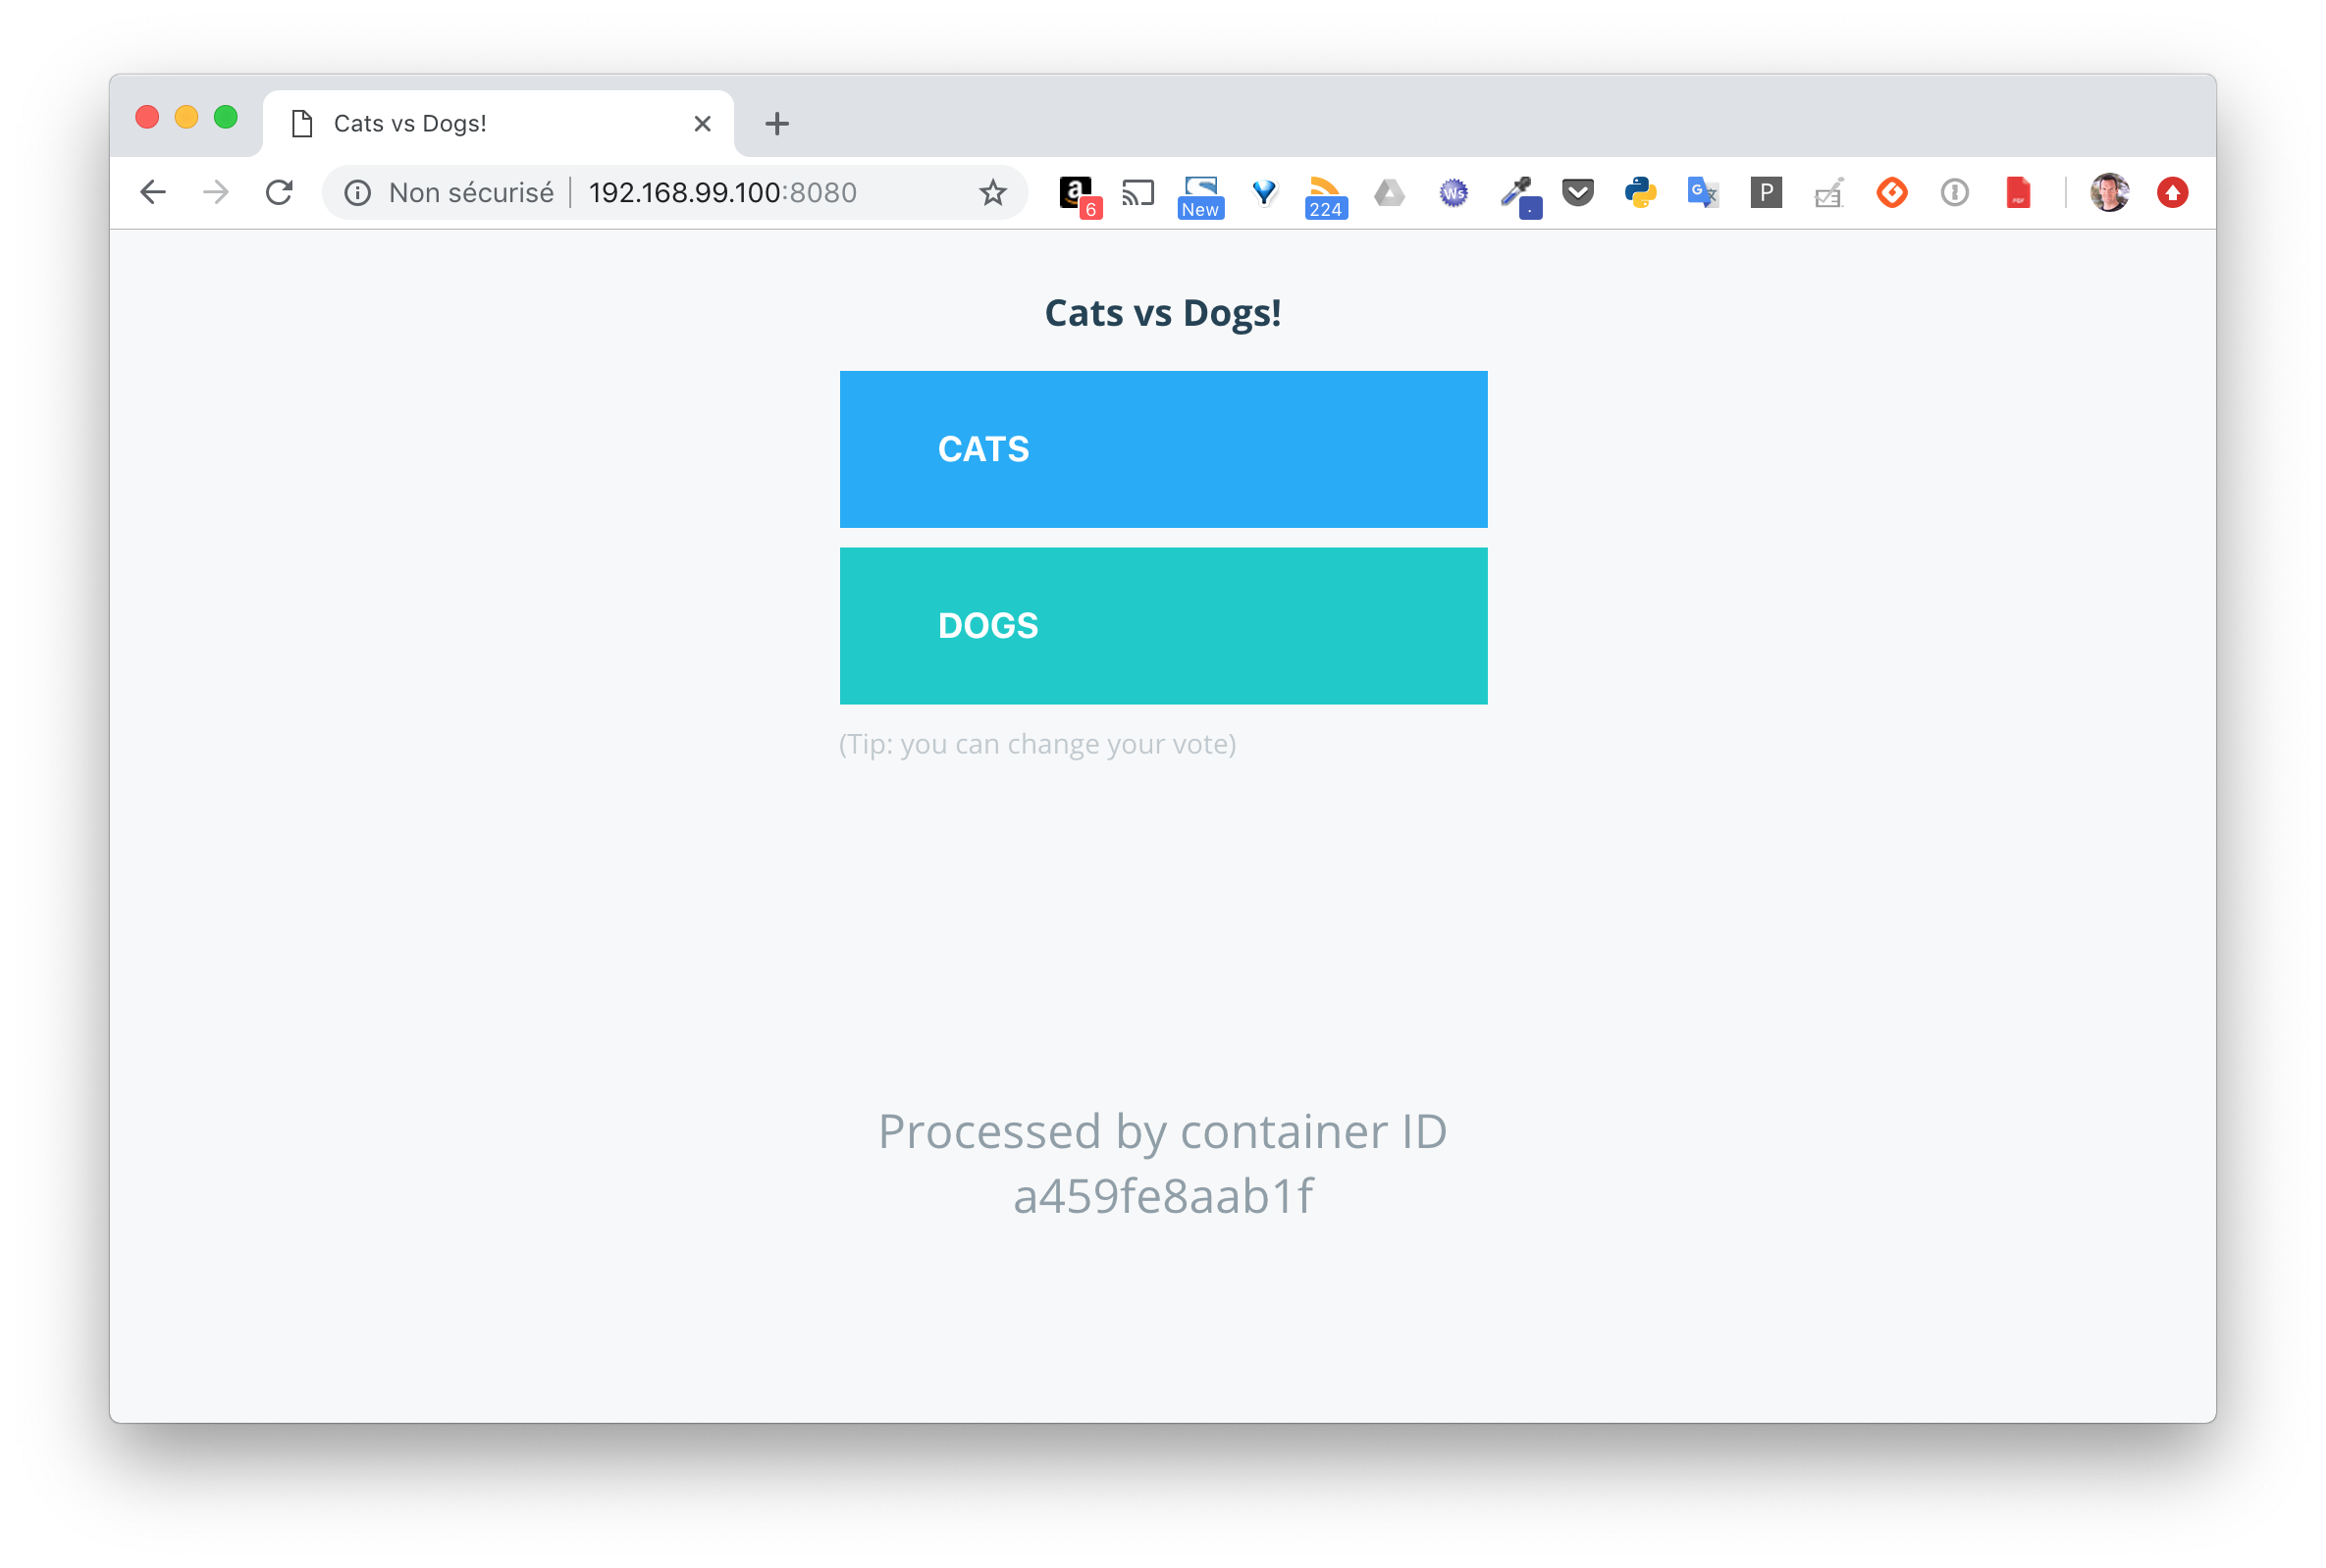Click the address bar URL
The height and width of the screenshot is (1568, 2326).
[723, 190]
